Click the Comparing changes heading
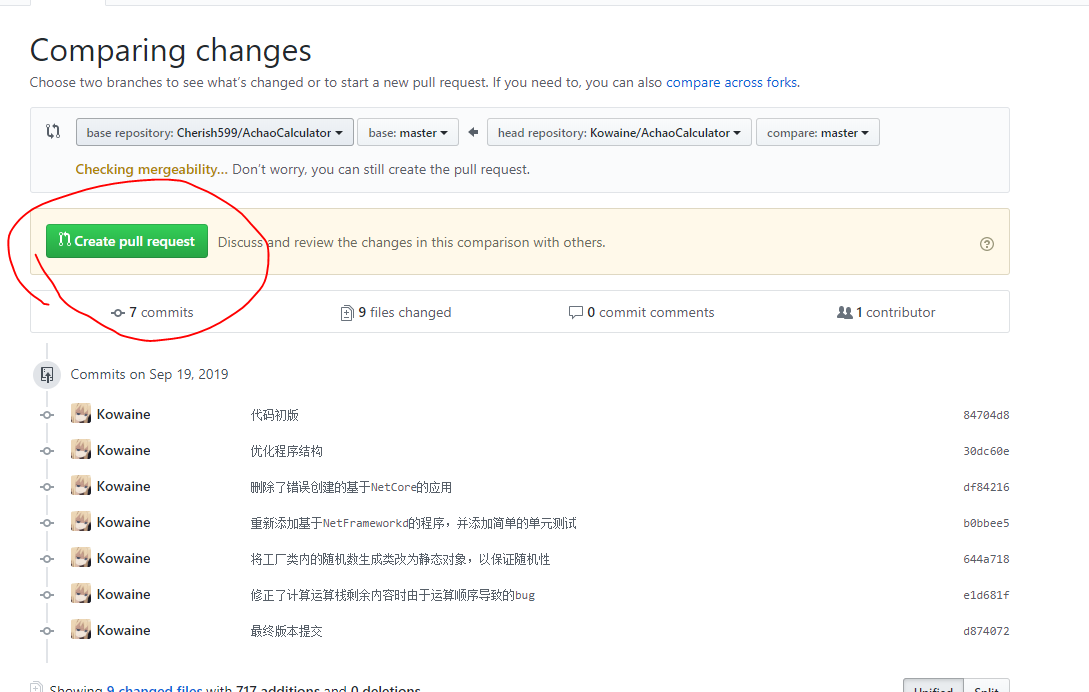The image size is (1089, 692). [x=170, y=51]
